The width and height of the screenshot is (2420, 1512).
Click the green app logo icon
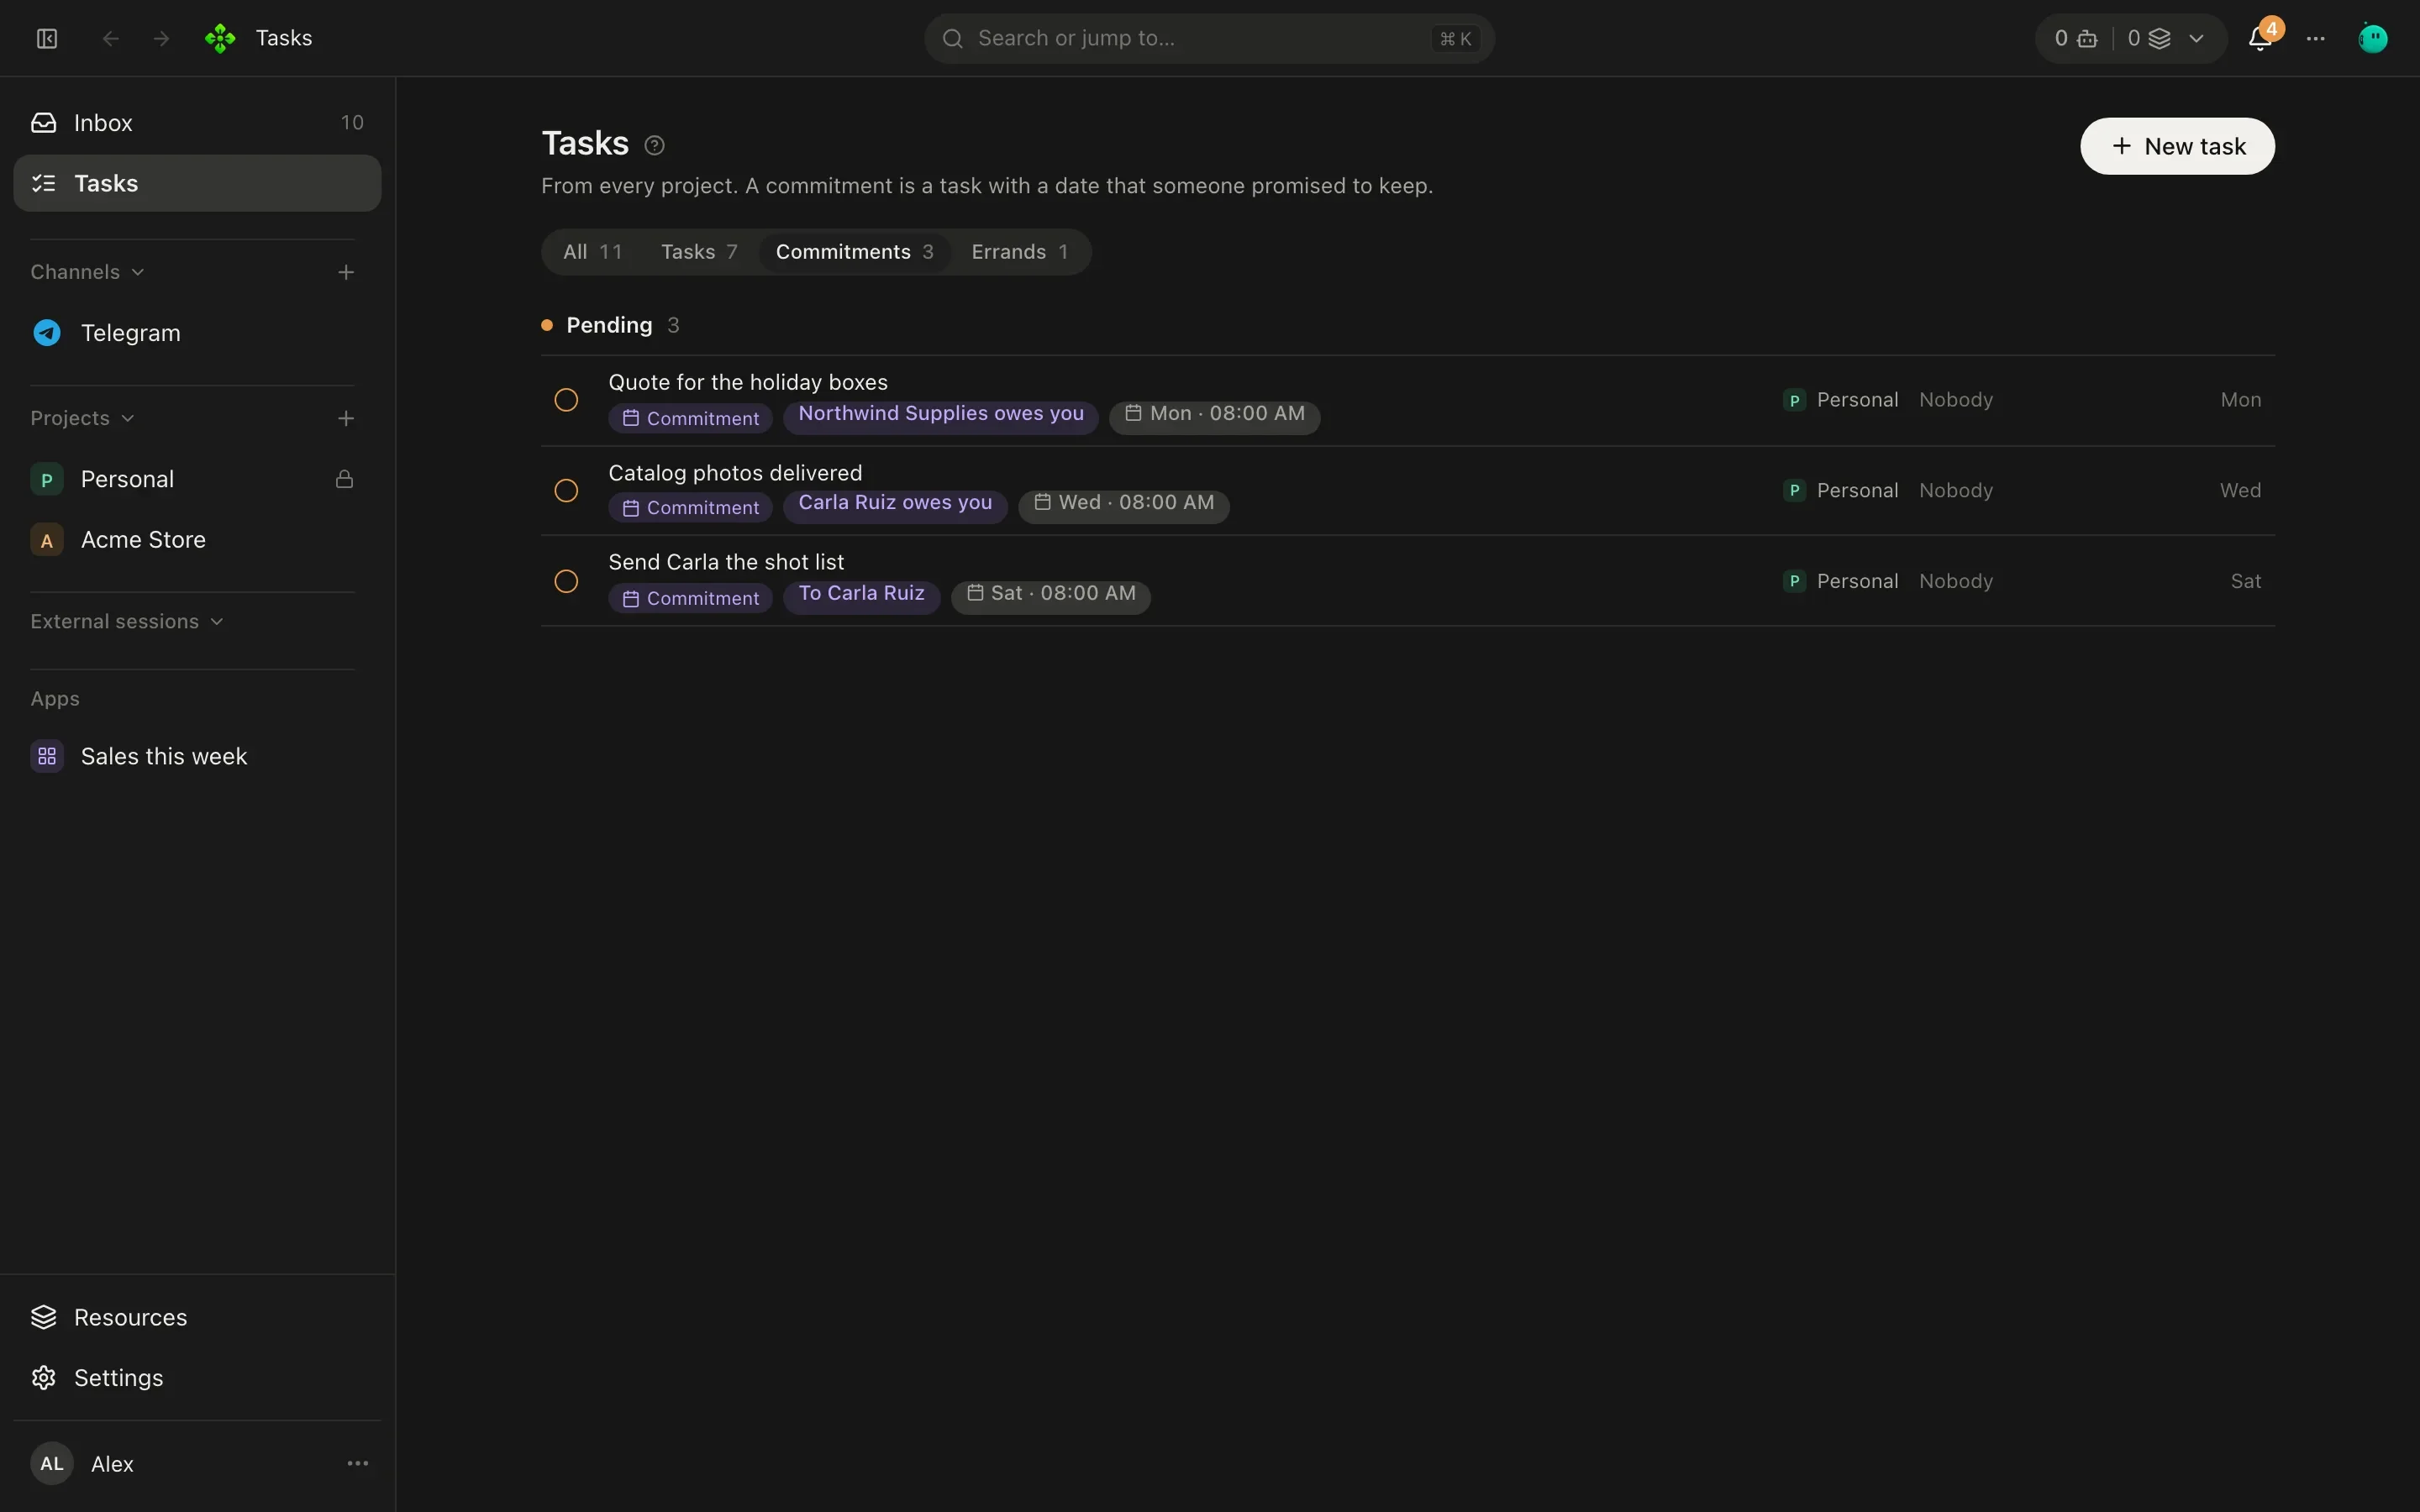(x=220, y=38)
